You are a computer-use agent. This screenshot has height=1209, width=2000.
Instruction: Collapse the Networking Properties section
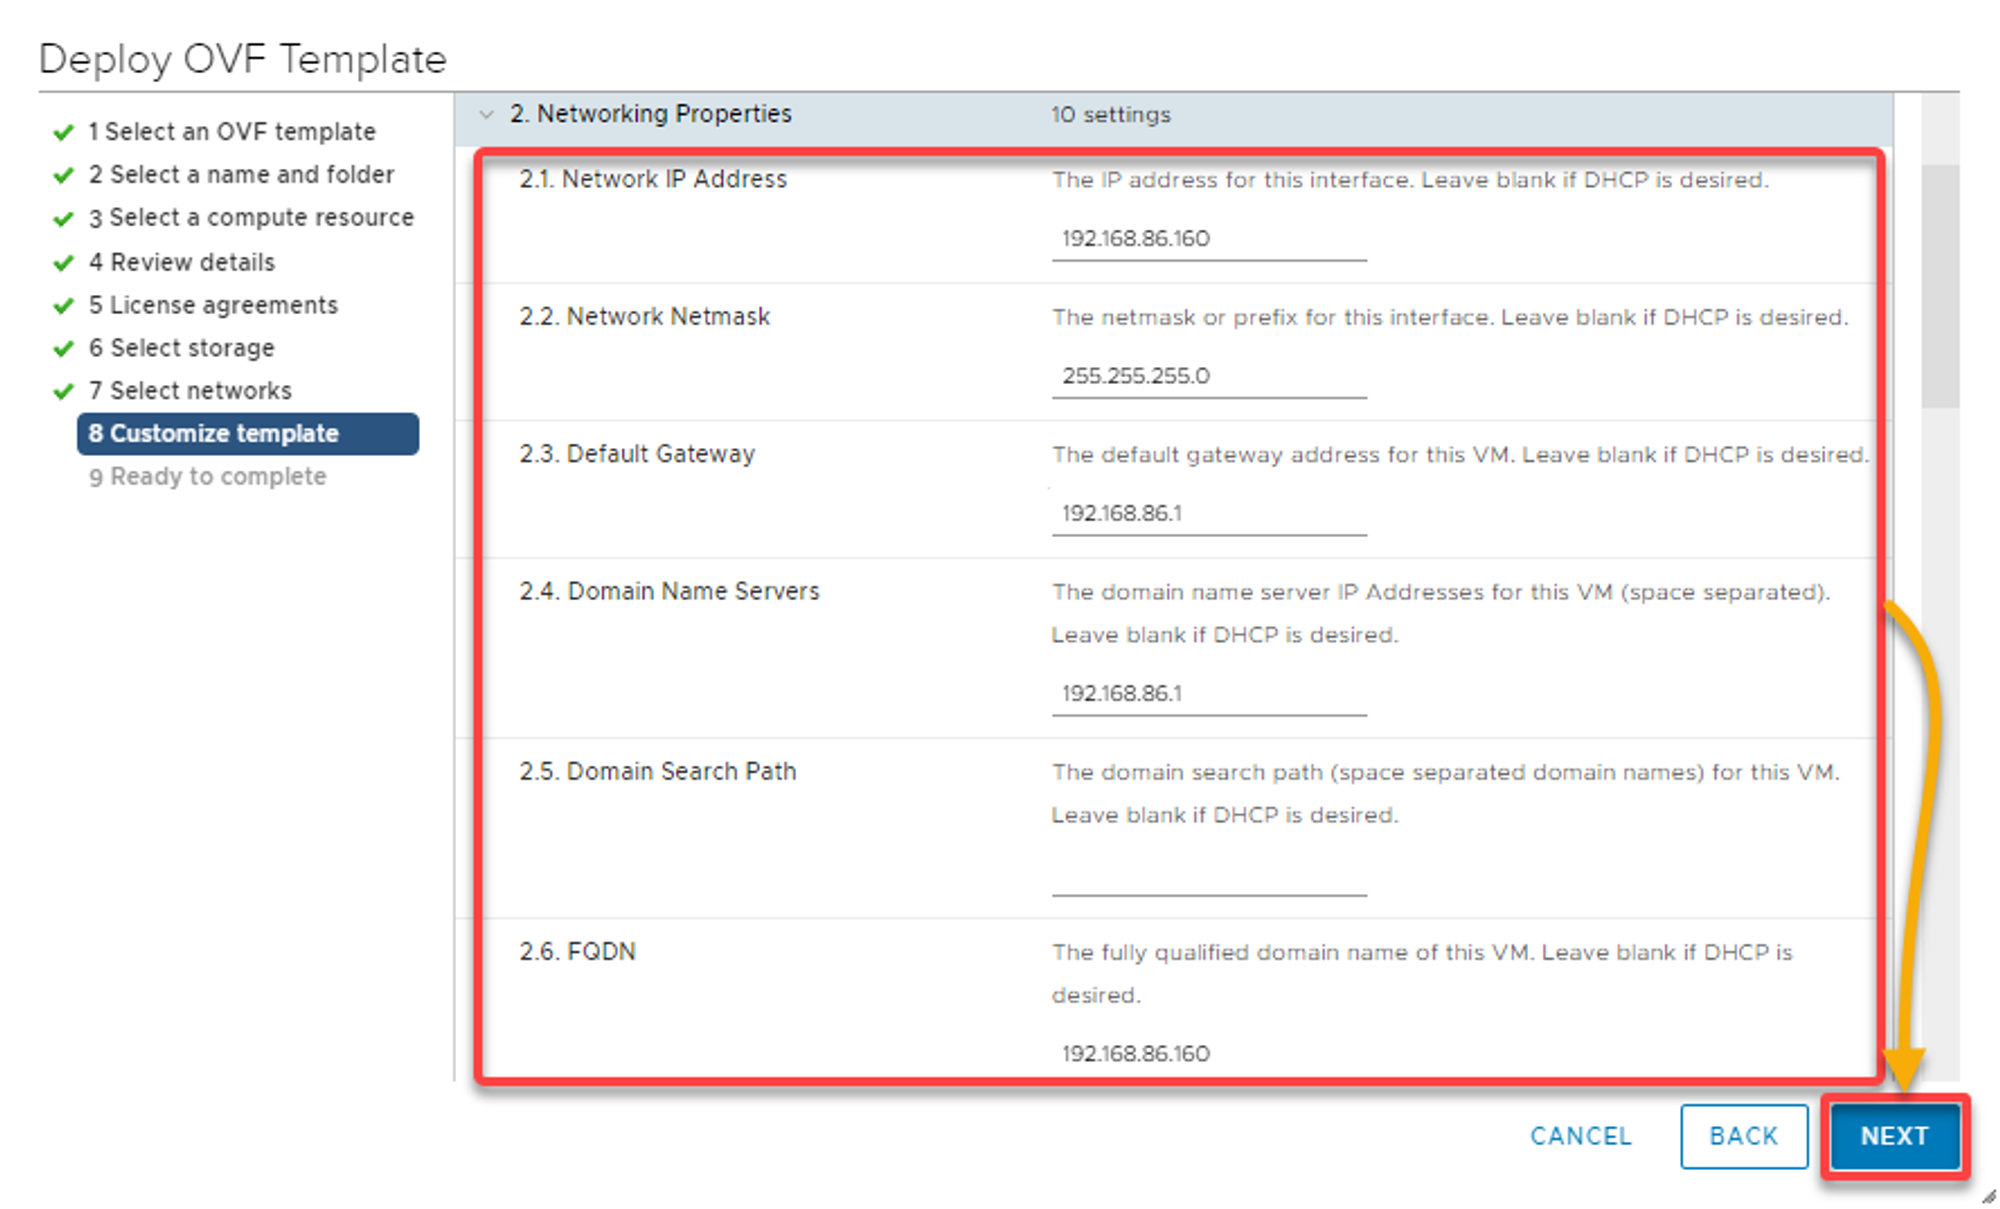click(x=487, y=114)
